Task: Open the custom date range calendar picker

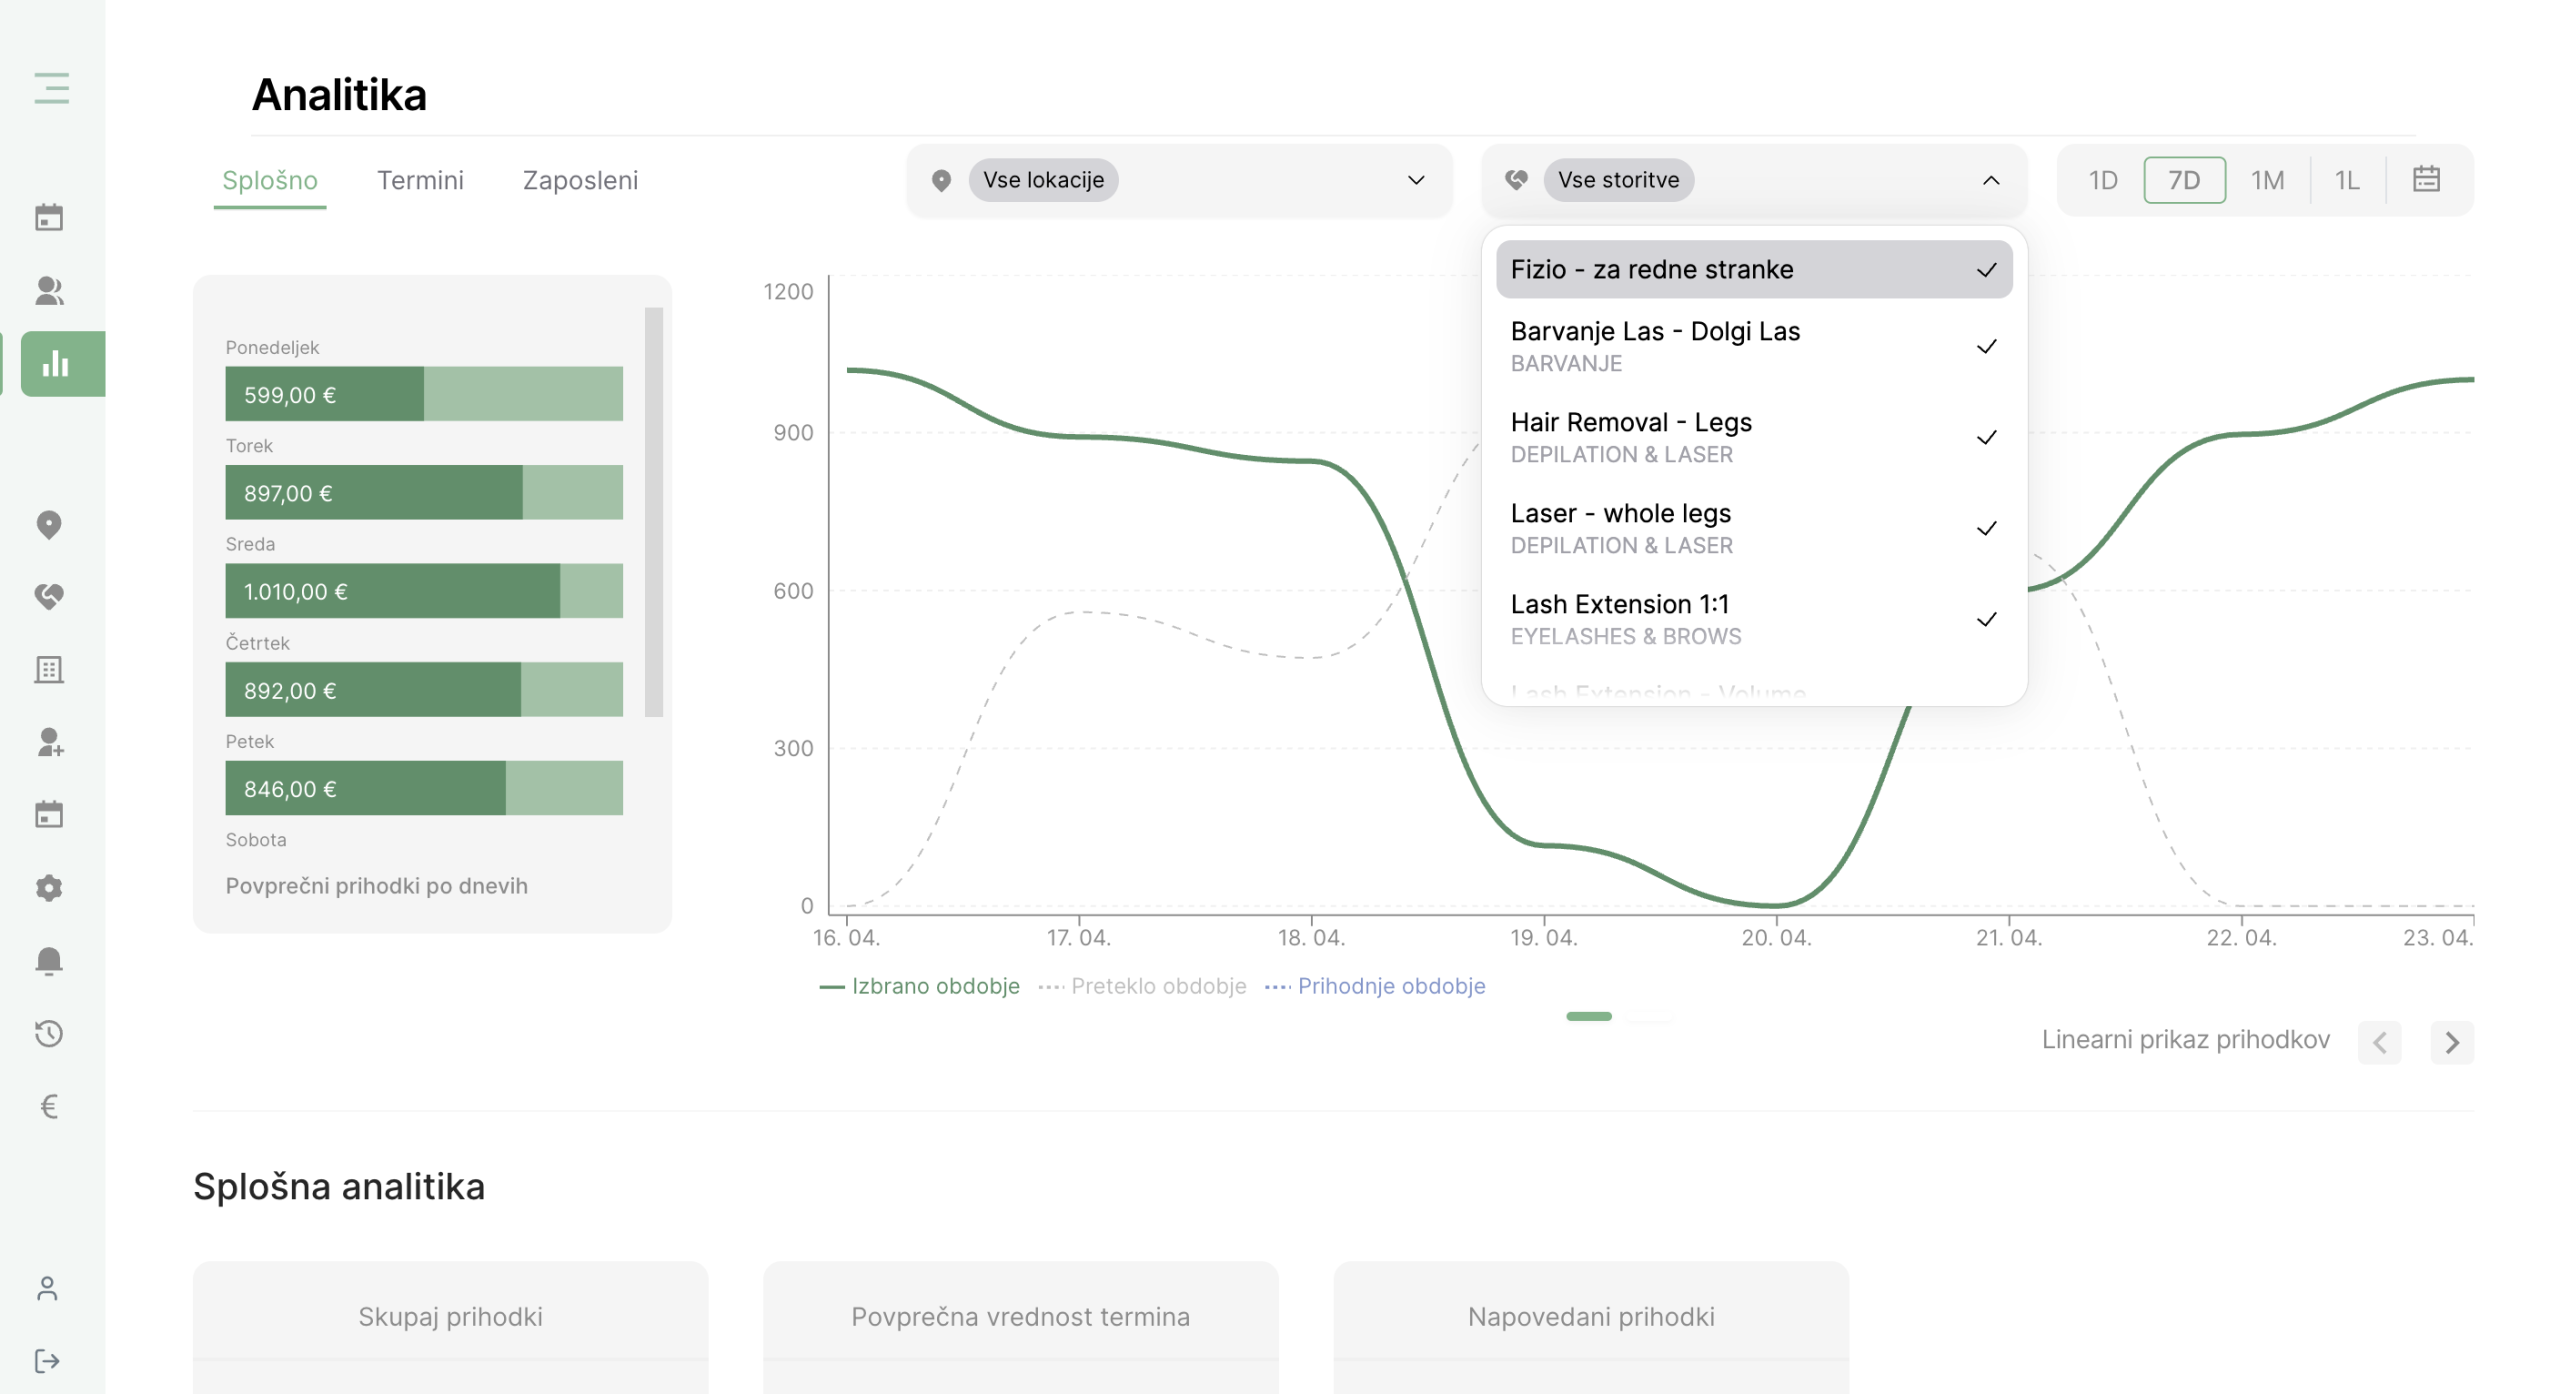Action: pos(2426,180)
